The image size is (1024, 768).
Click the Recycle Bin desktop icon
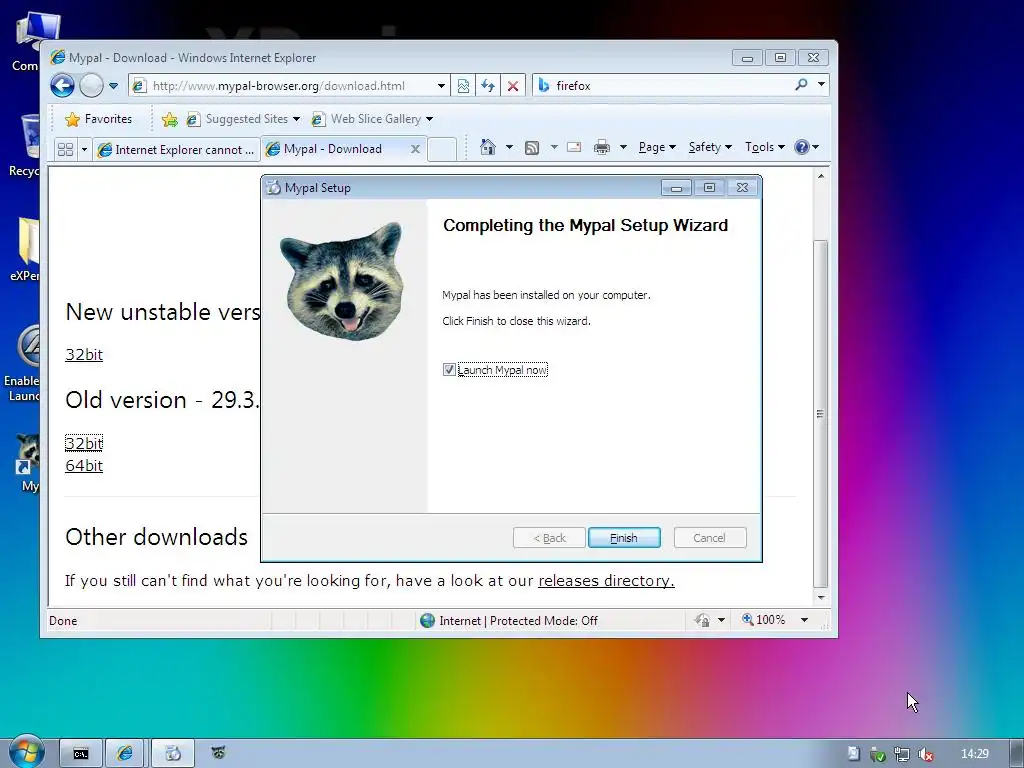[x=26, y=146]
